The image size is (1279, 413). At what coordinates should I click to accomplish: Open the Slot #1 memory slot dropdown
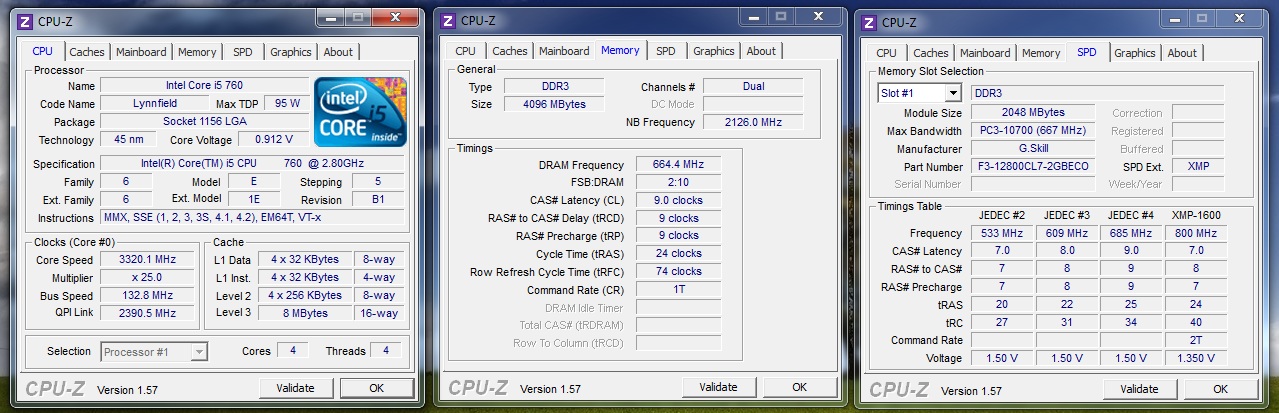tap(919, 93)
